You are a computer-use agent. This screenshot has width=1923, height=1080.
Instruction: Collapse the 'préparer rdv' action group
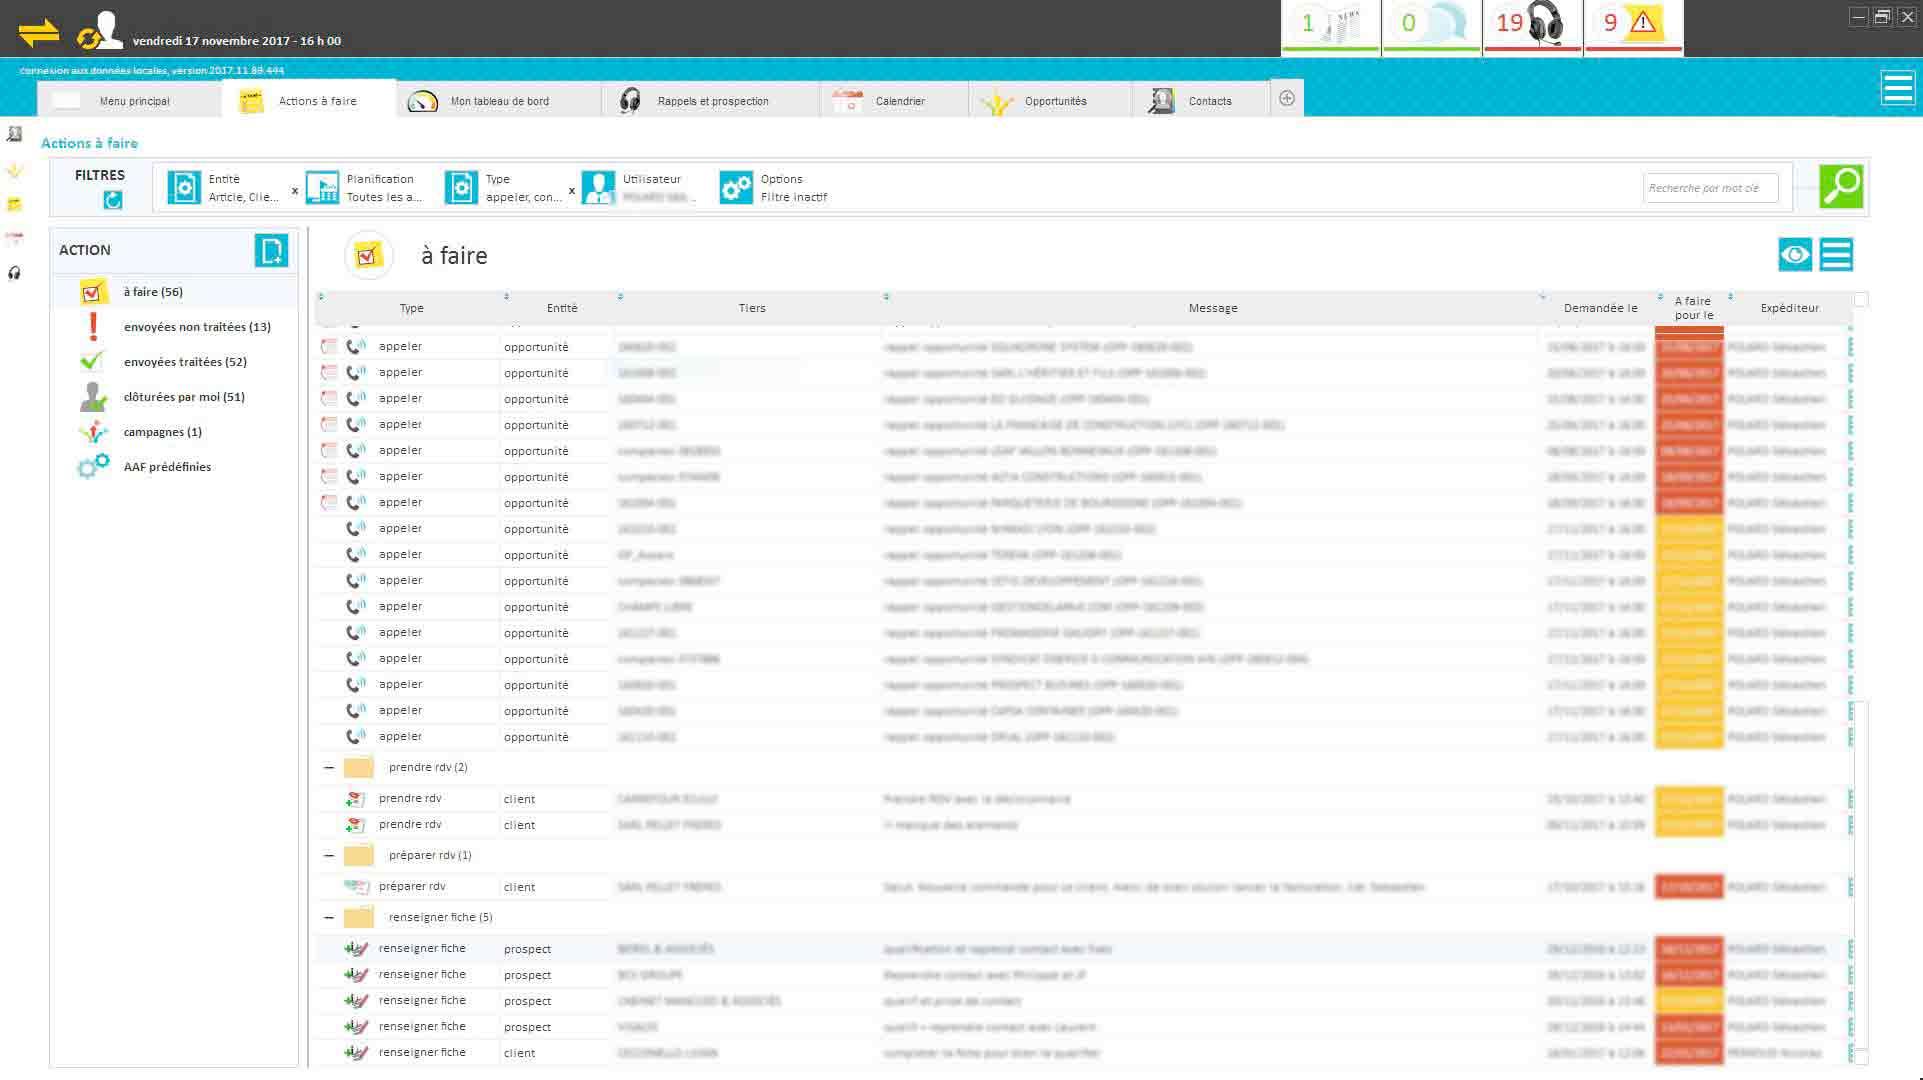pos(329,854)
